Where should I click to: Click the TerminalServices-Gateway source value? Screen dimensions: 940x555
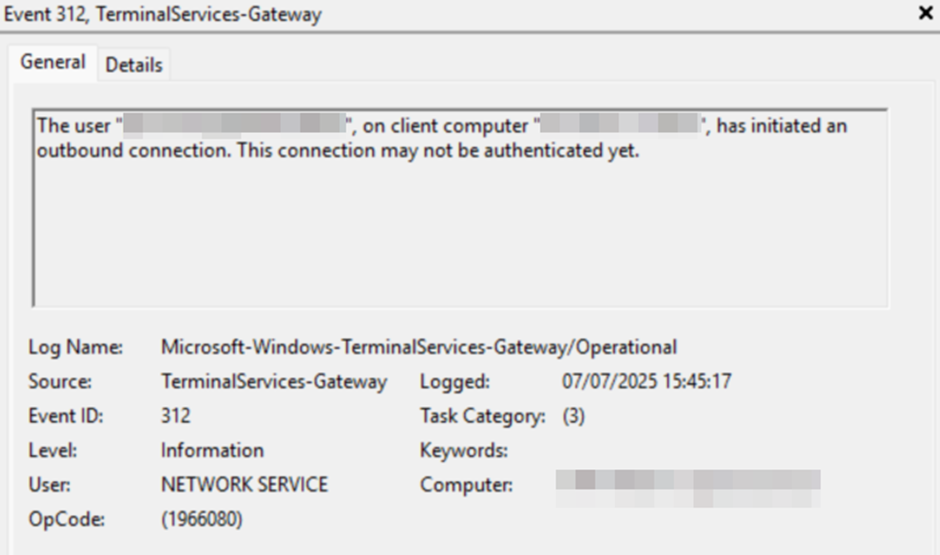pos(274,381)
